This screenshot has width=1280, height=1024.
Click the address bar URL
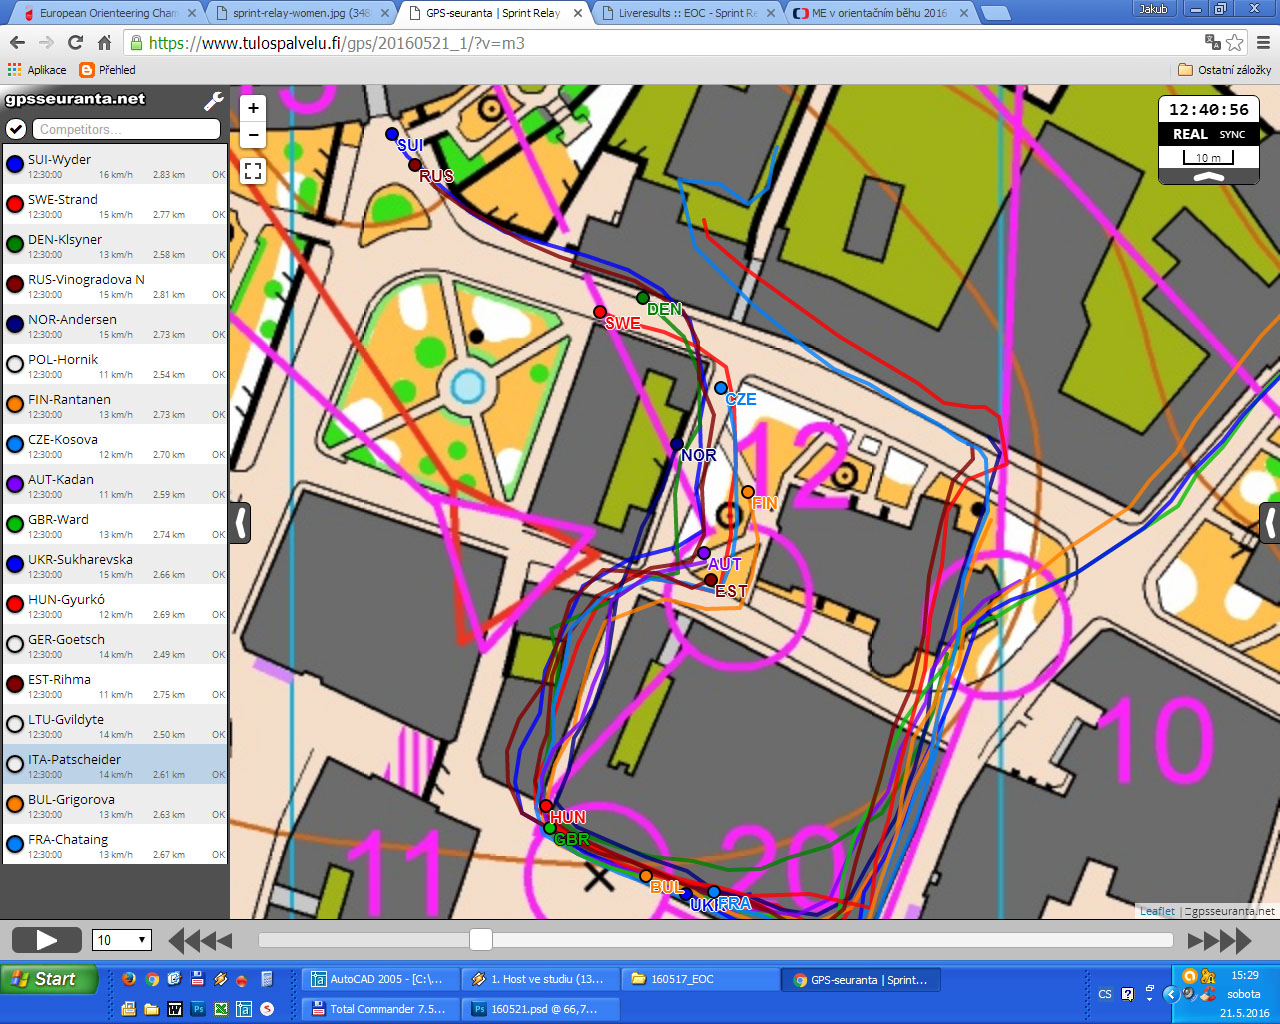(336, 43)
